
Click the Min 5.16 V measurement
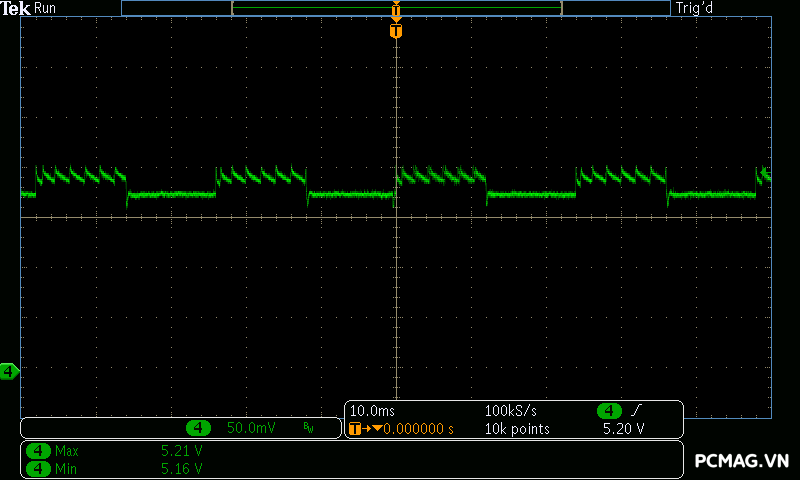pyautogui.click(x=181, y=468)
